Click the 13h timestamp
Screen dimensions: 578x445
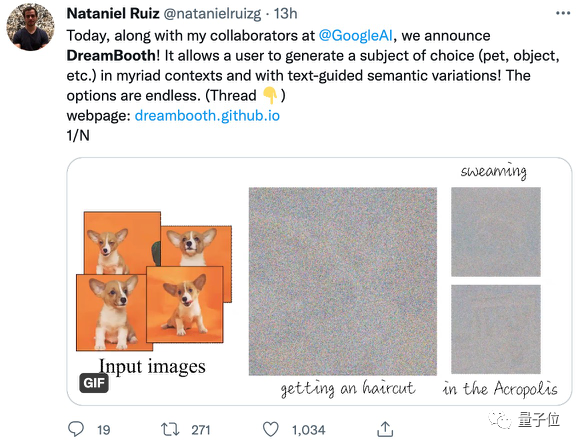[x=285, y=14]
